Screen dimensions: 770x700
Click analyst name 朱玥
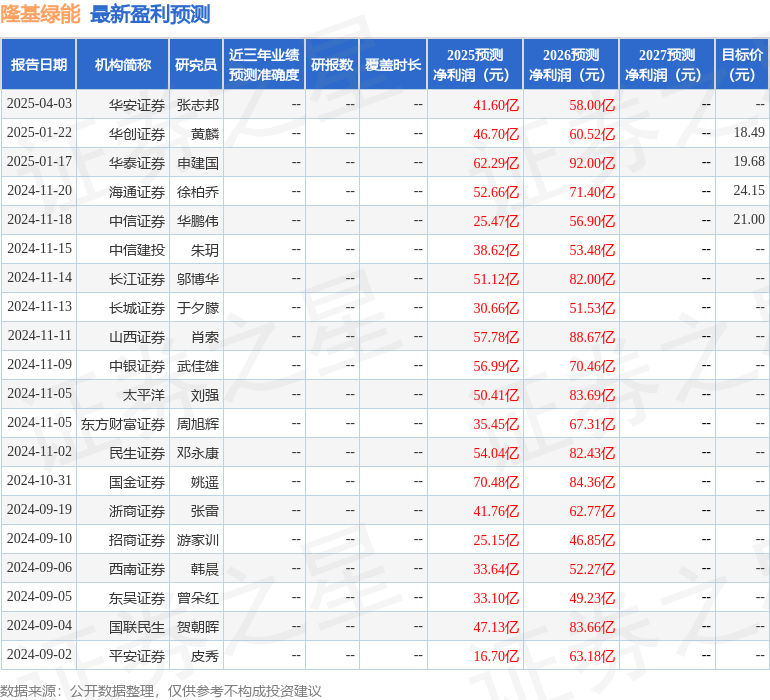pyautogui.click(x=205, y=250)
